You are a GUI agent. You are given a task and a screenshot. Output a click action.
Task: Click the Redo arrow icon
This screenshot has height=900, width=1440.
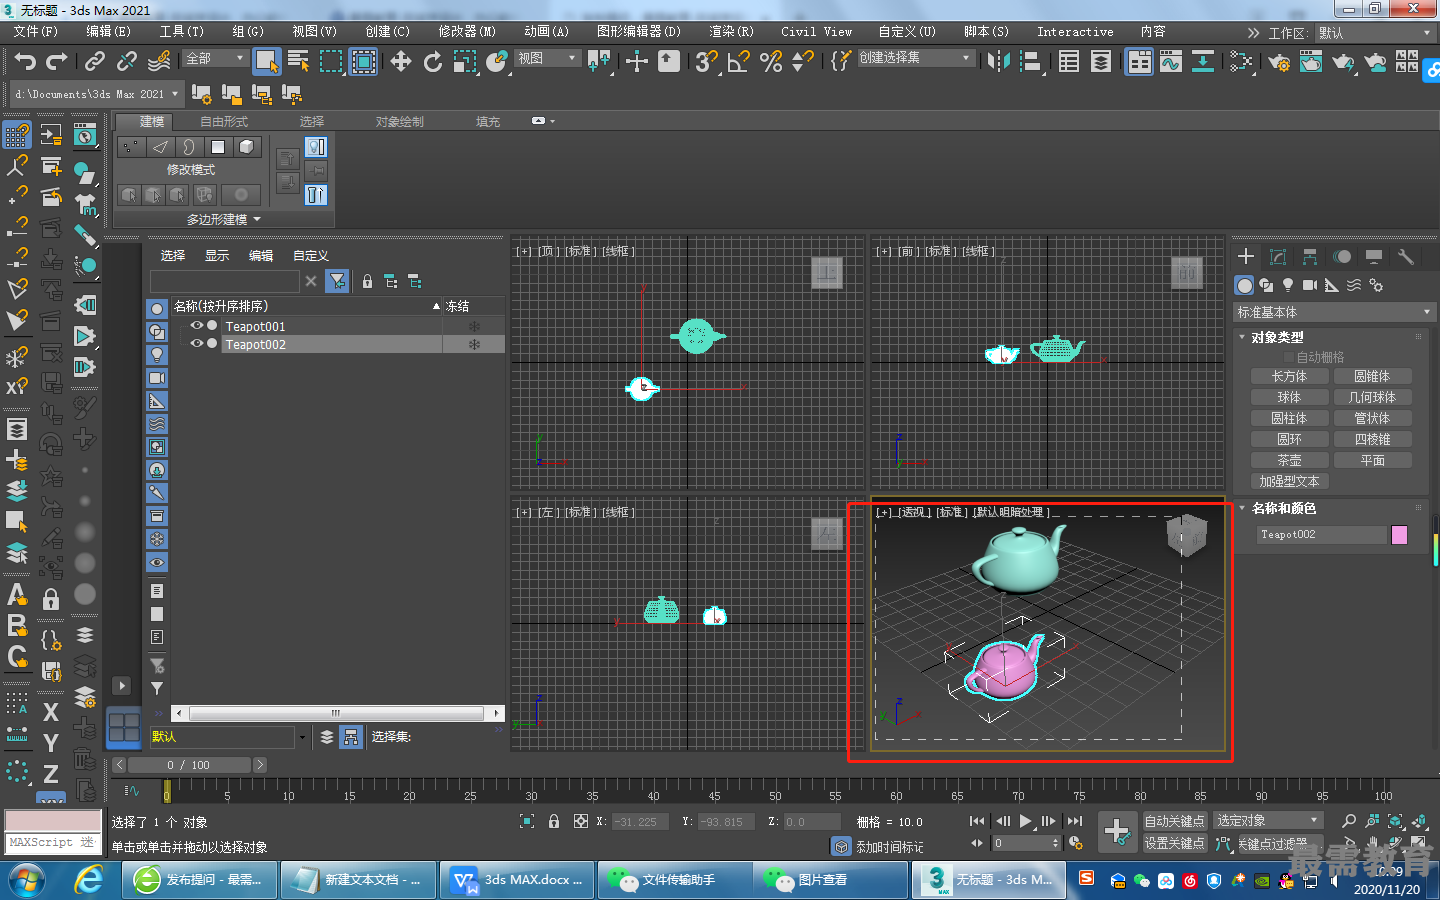point(57,61)
